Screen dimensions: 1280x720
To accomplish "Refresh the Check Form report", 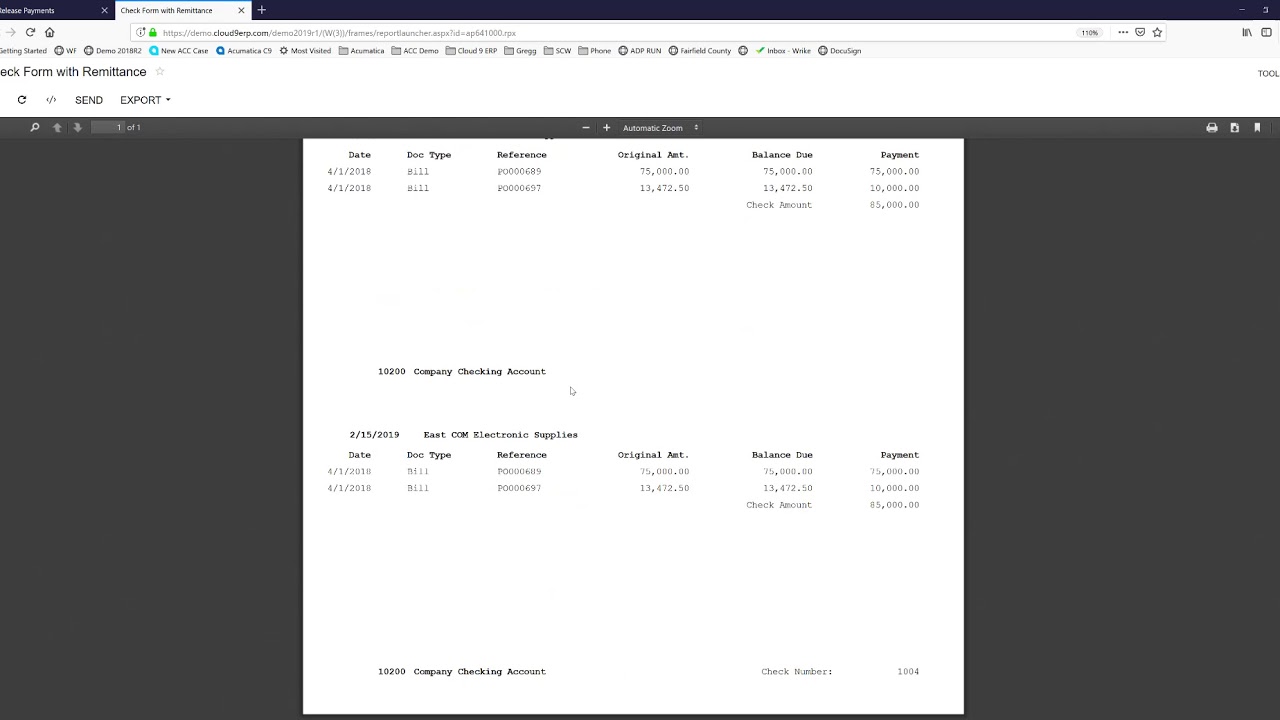I will point(22,100).
